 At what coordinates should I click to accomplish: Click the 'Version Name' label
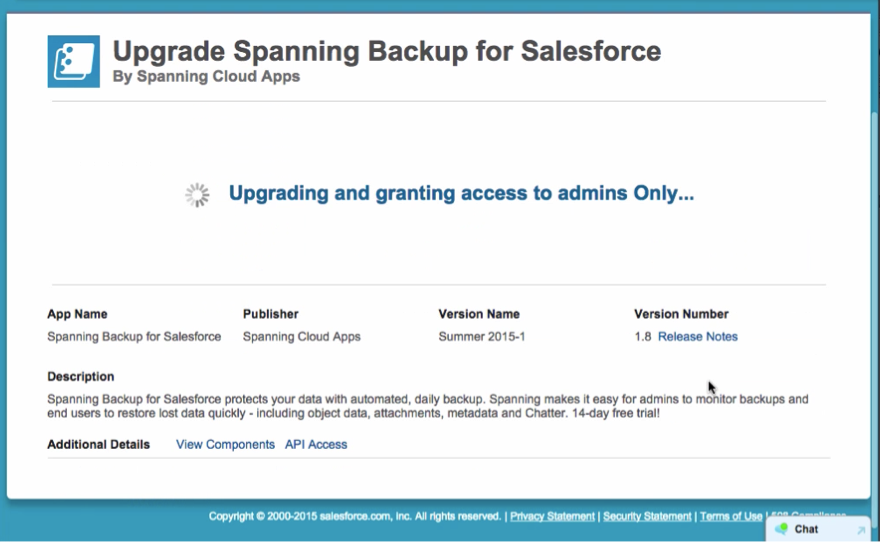[479, 314]
